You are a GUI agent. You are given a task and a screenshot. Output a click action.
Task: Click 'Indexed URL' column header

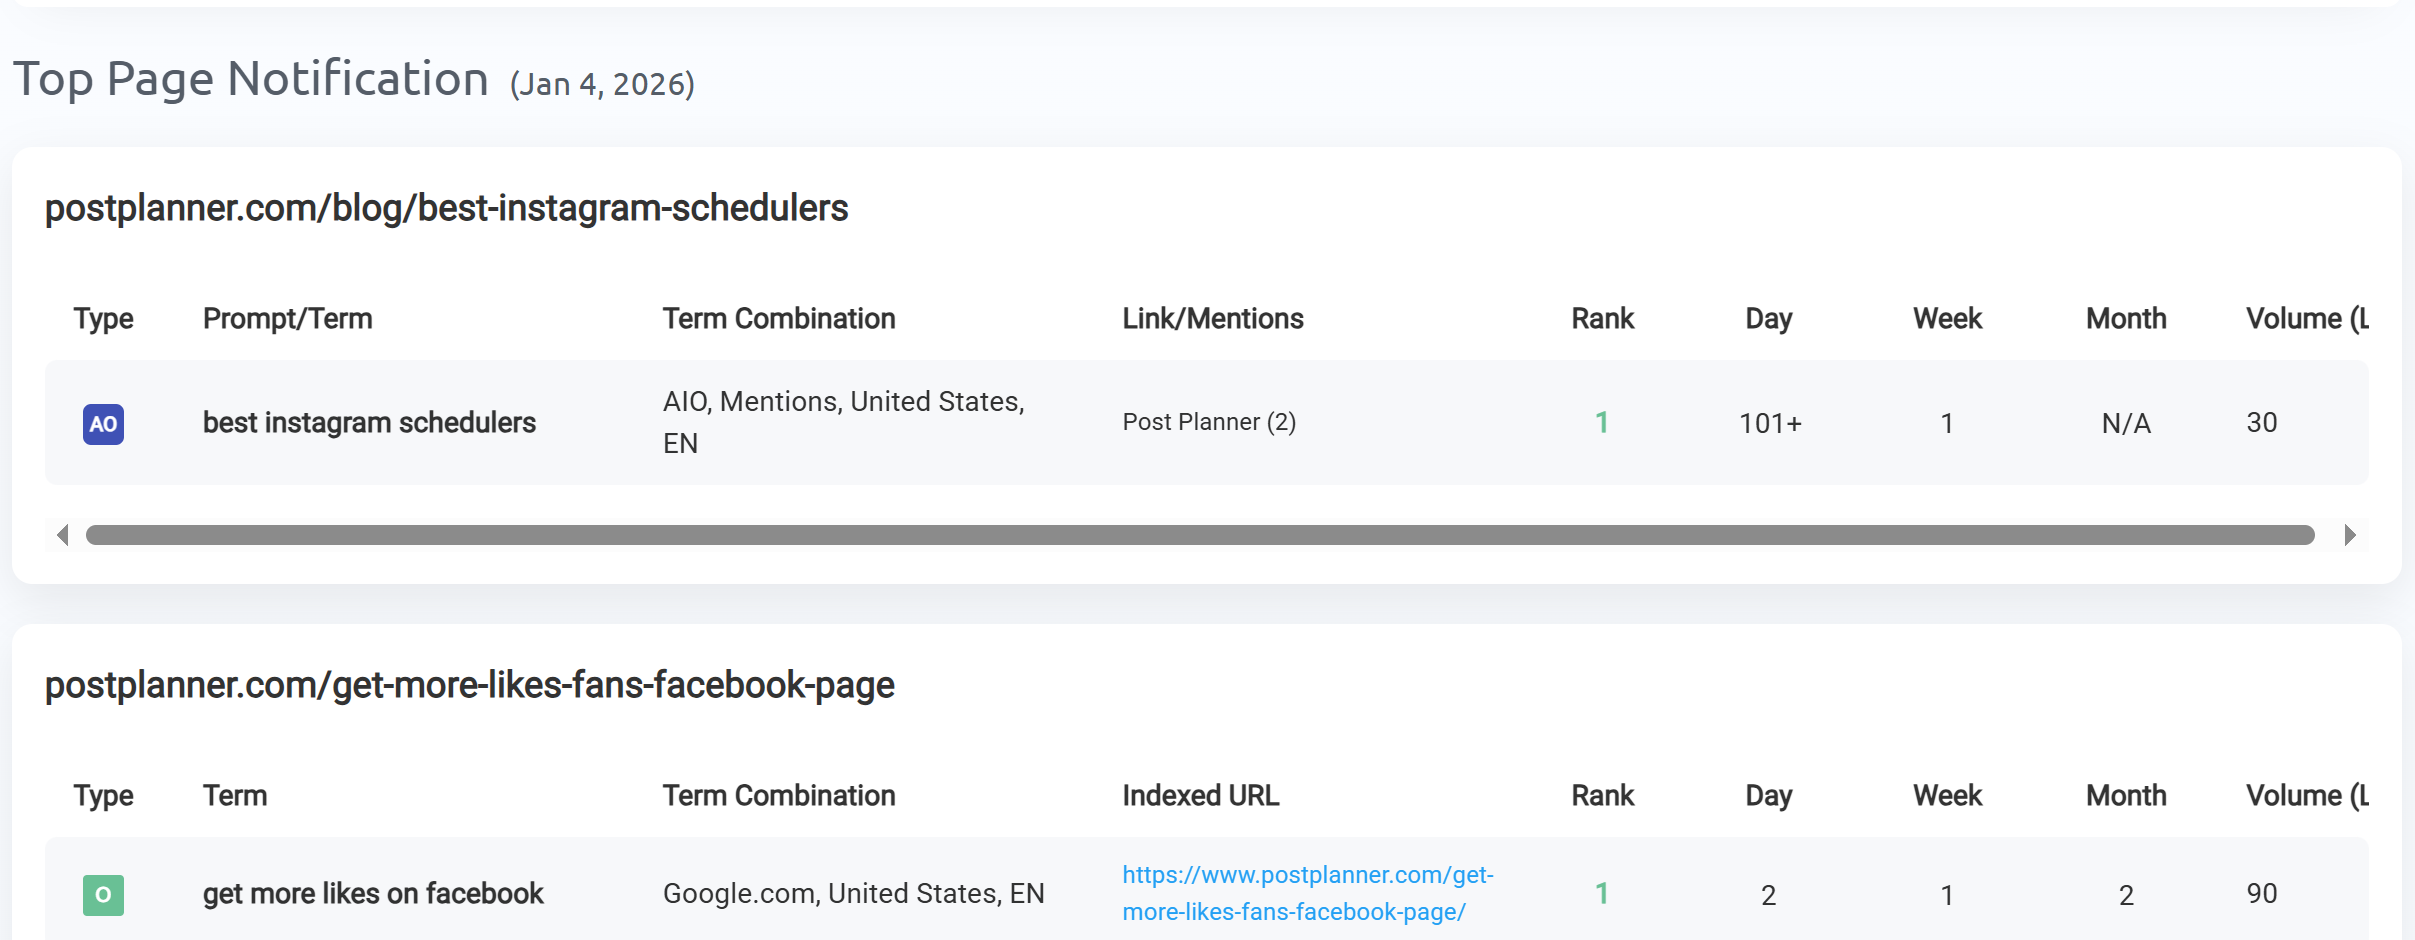(x=1201, y=795)
